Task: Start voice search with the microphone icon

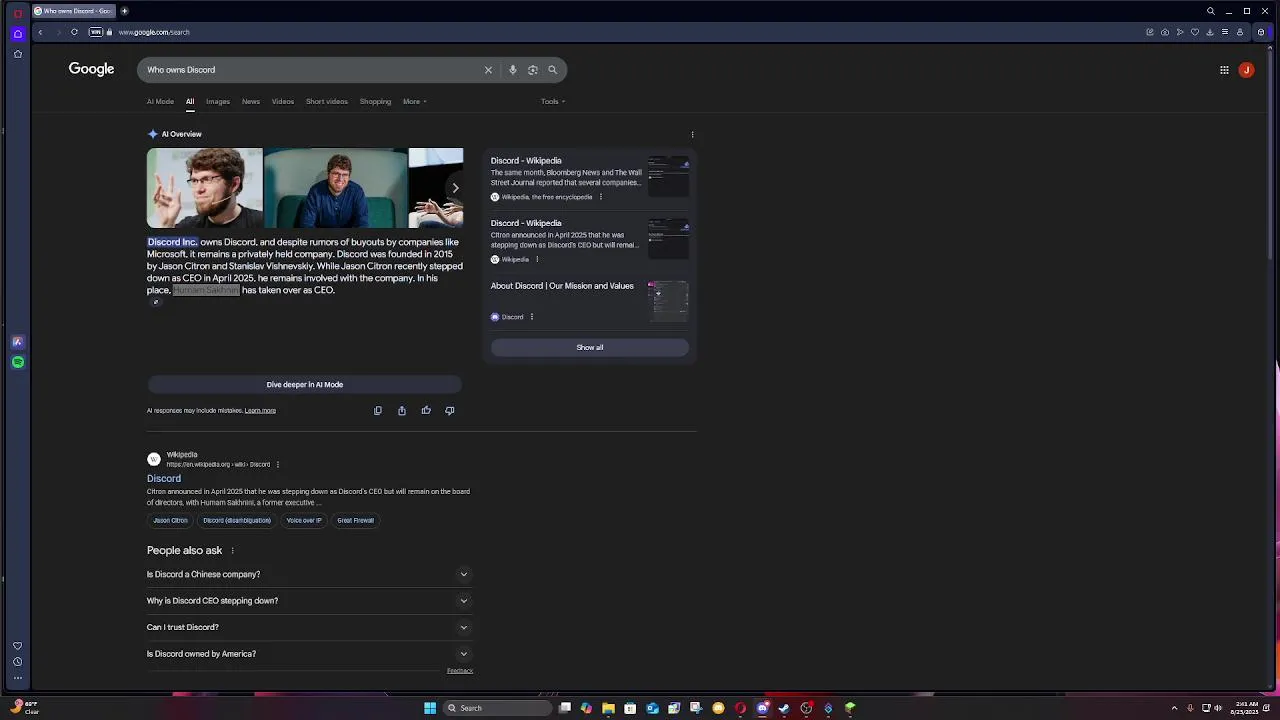Action: (513, 70)
